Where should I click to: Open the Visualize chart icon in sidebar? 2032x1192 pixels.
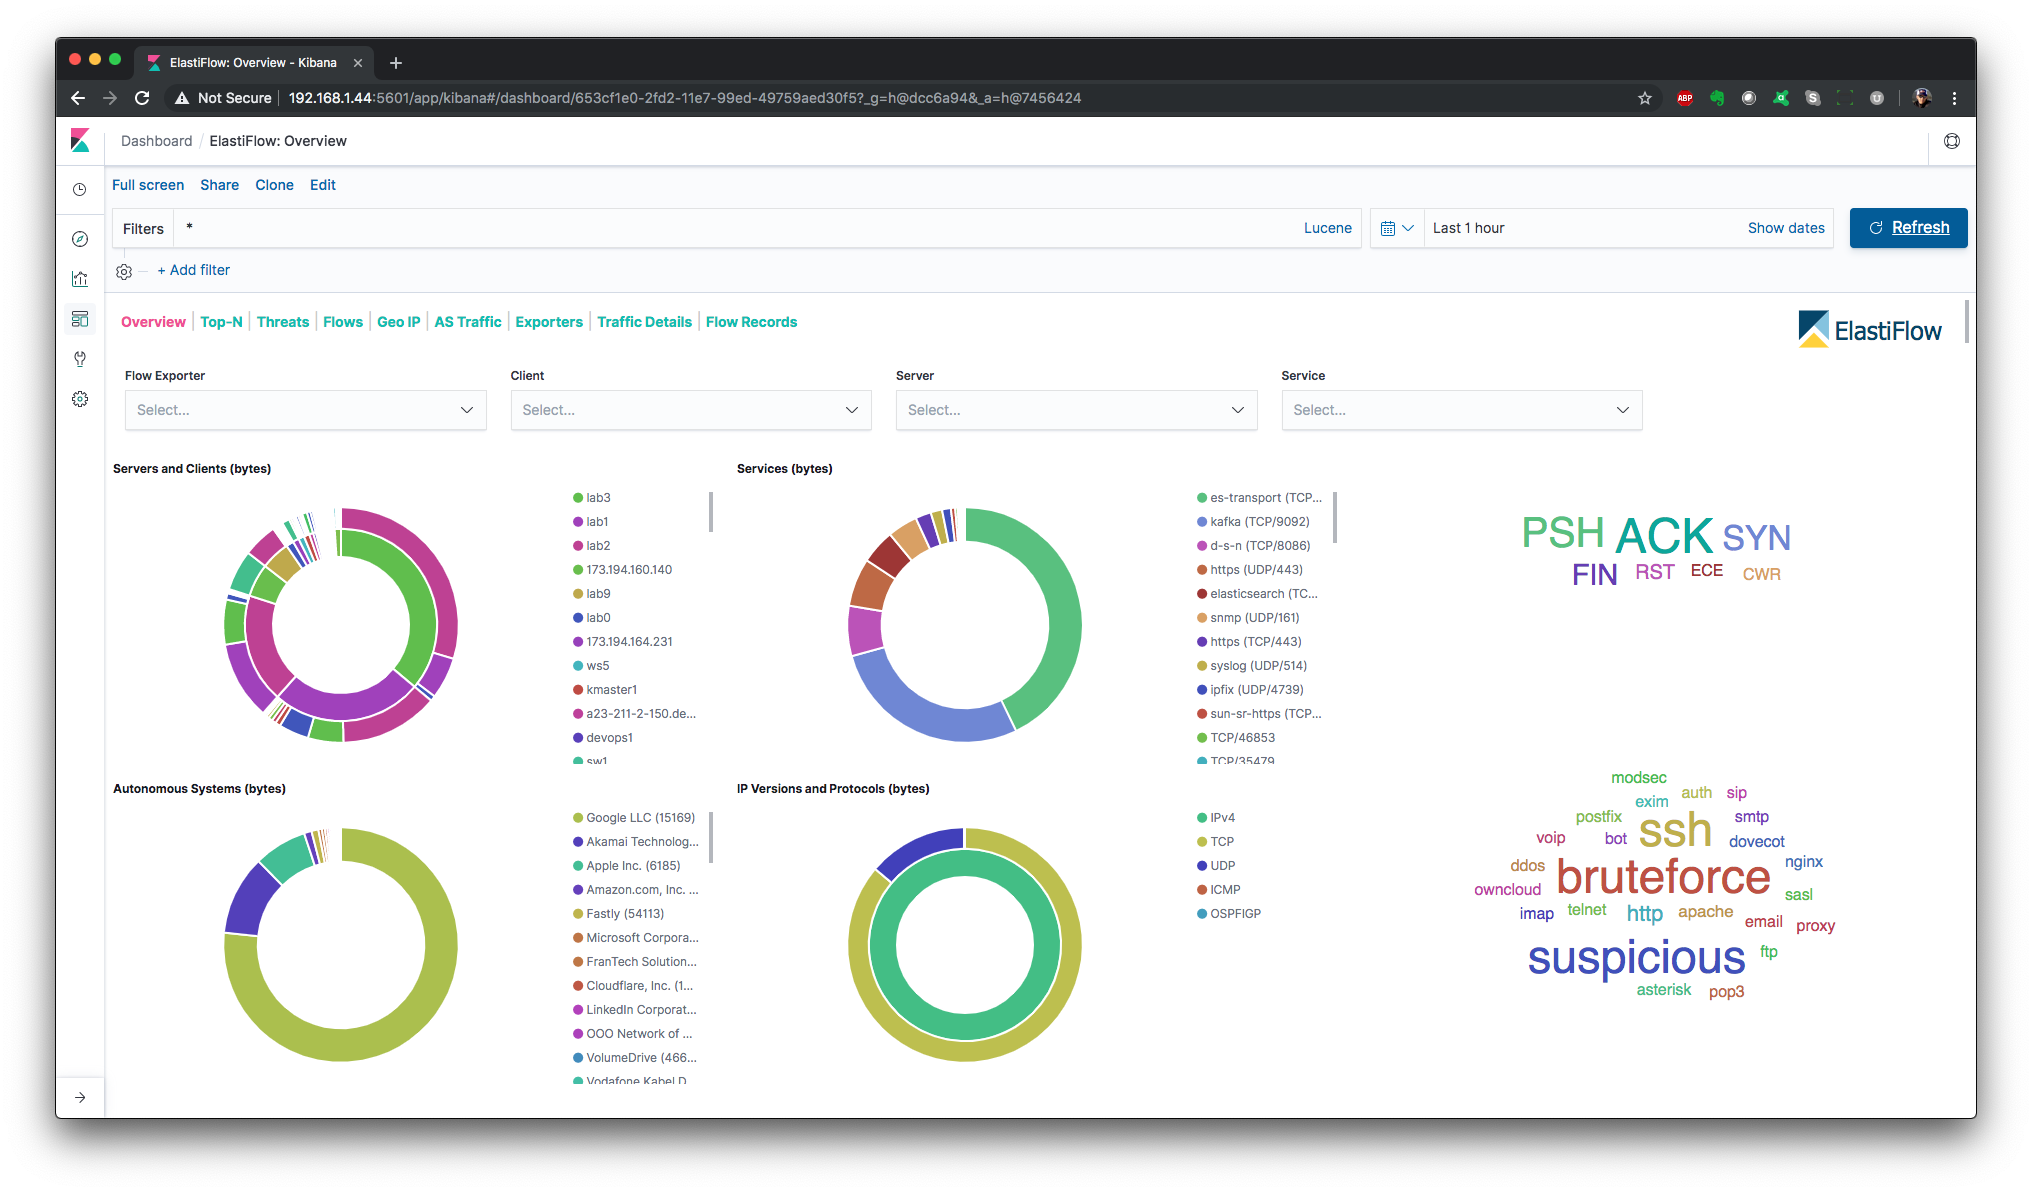(x=80, y=279)
